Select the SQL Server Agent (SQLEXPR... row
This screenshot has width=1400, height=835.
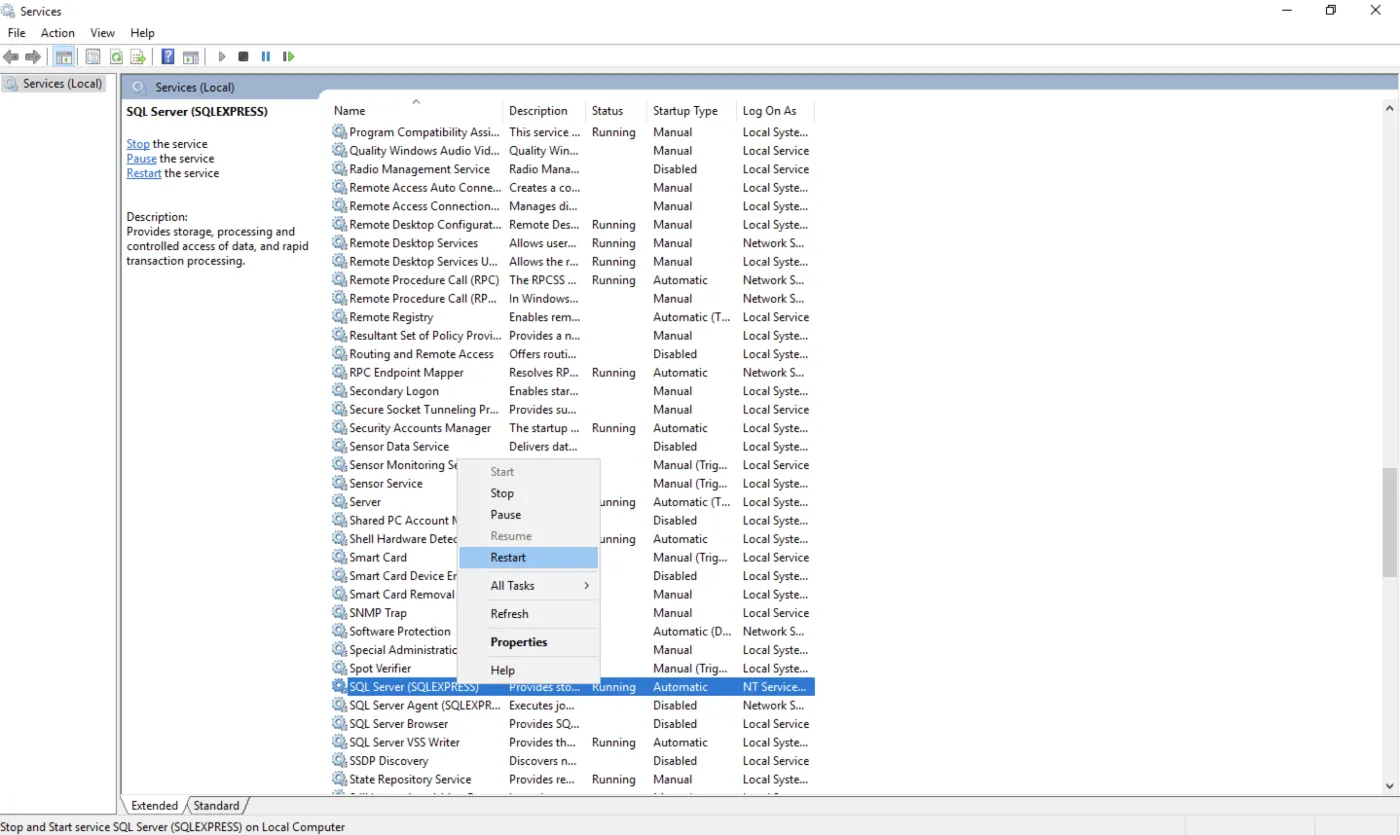[x=572, y=706]
